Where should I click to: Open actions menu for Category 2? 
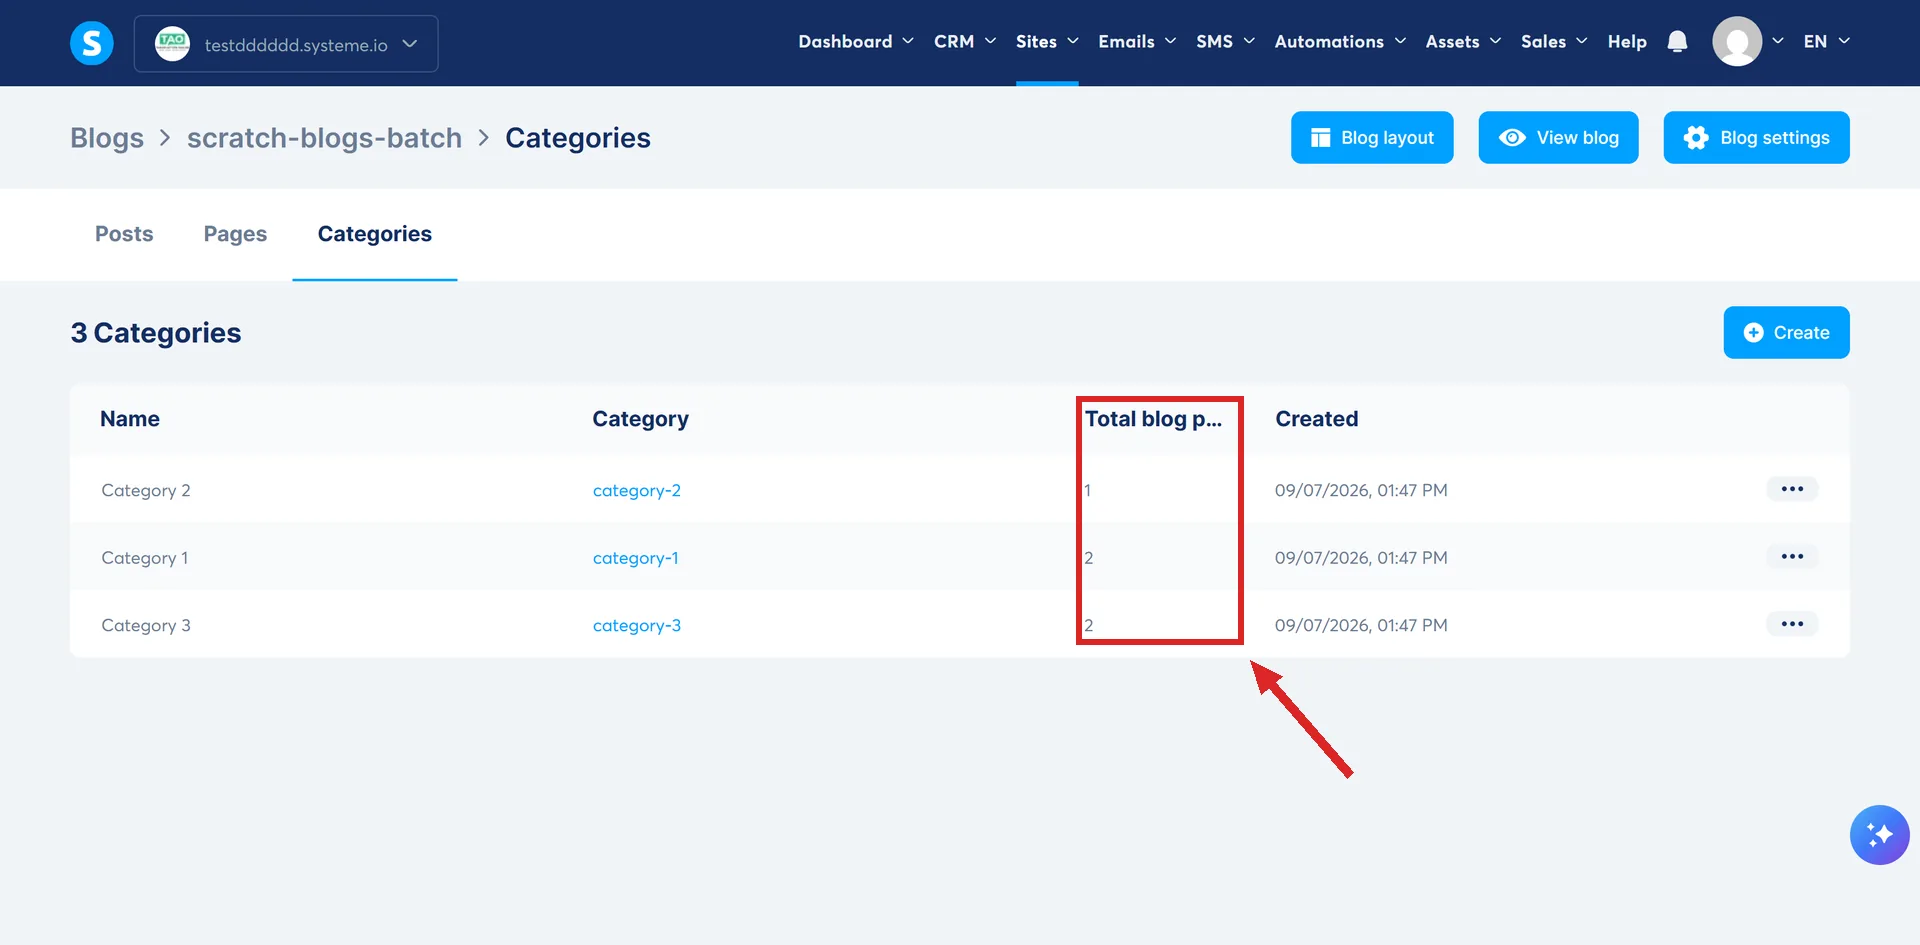click(x=1792, y=489)
